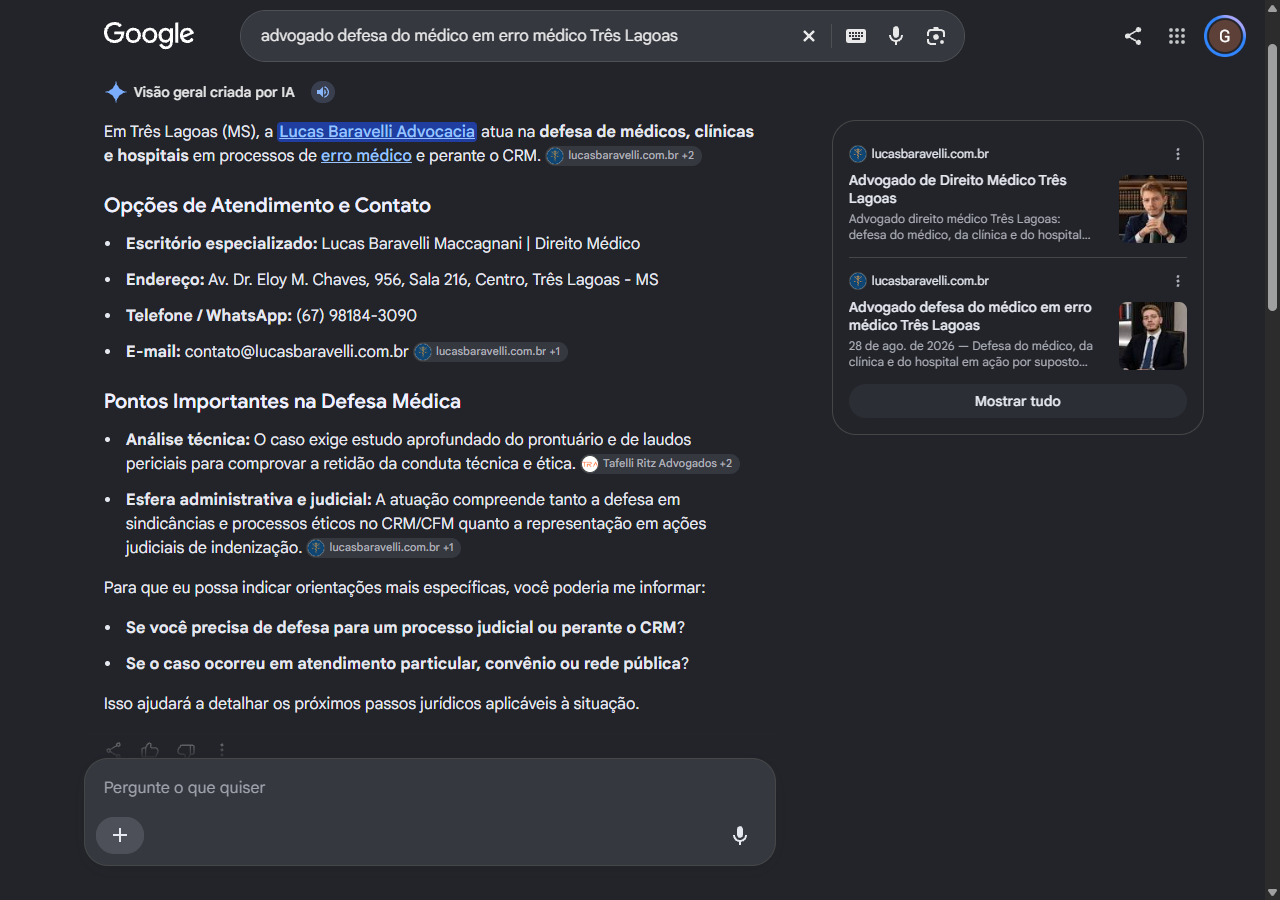This screenshot has height=900, width=1280.
Task: Clear the search query with X
Action: click(x=809, y=36)
